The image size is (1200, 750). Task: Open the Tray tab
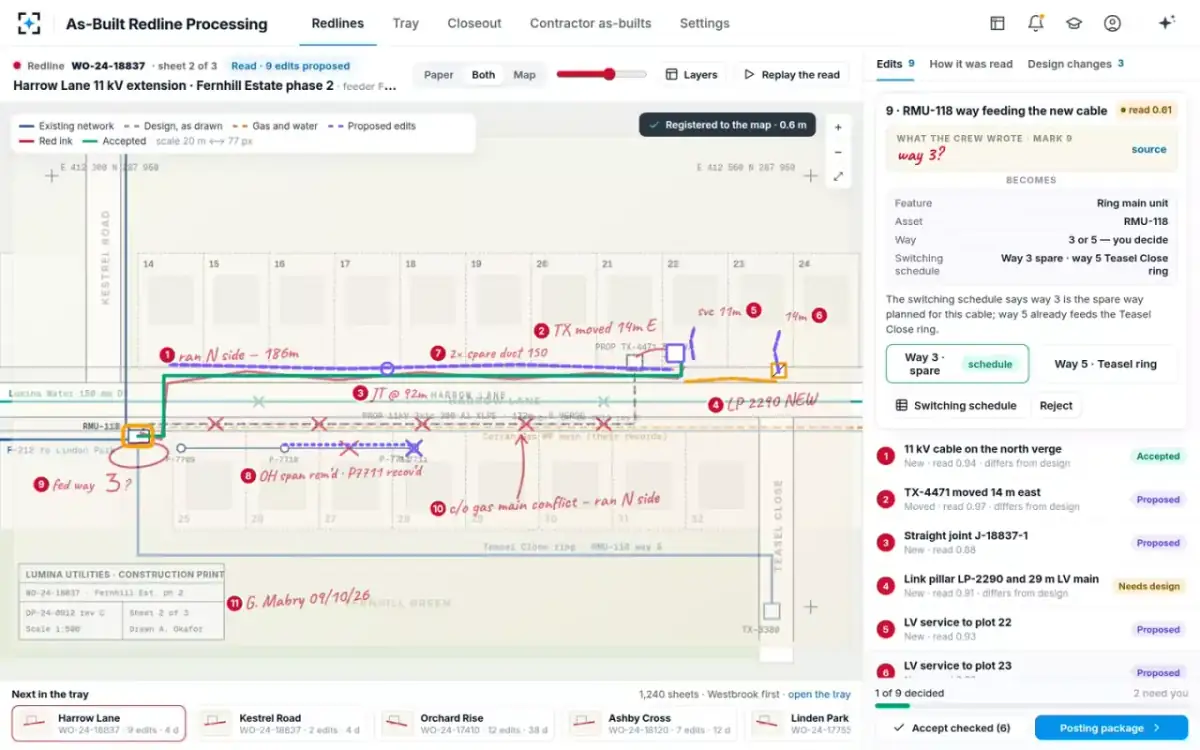pos(405,23)
